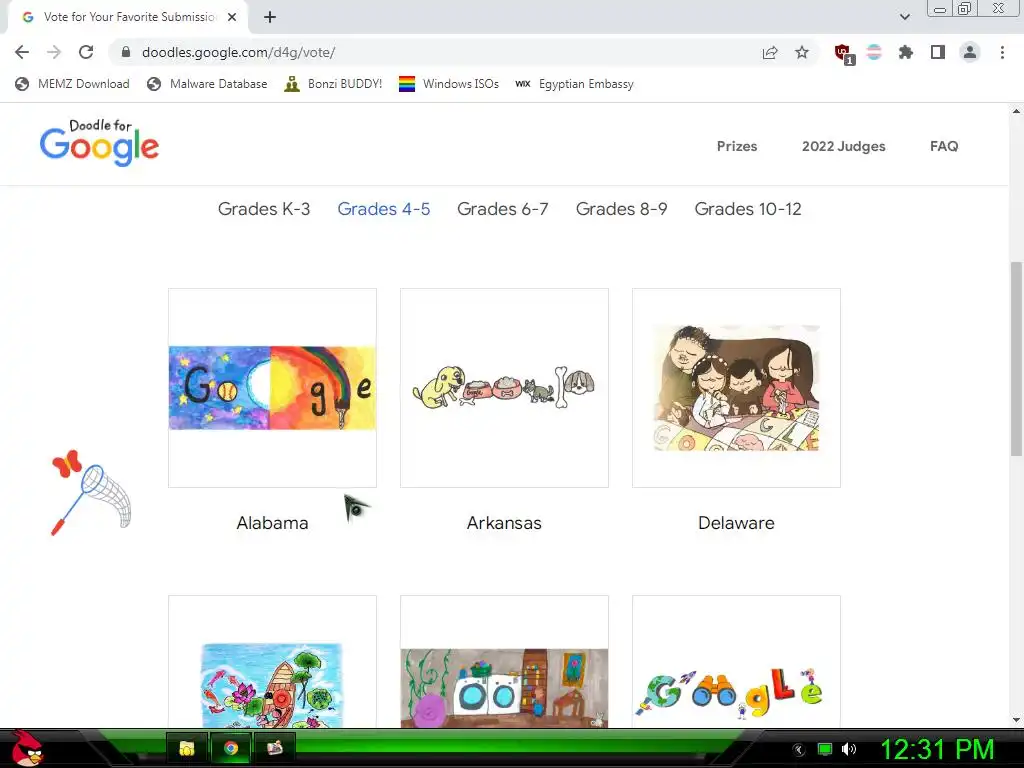This screenshot has height=768, width=1024.
Task: View site security lock info
Action: tap(126, 52)
